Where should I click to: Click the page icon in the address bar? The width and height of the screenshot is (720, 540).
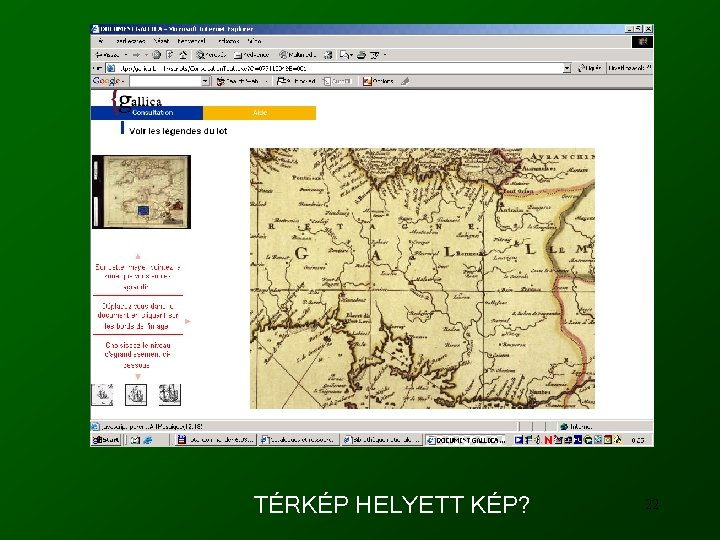[111, 68]
